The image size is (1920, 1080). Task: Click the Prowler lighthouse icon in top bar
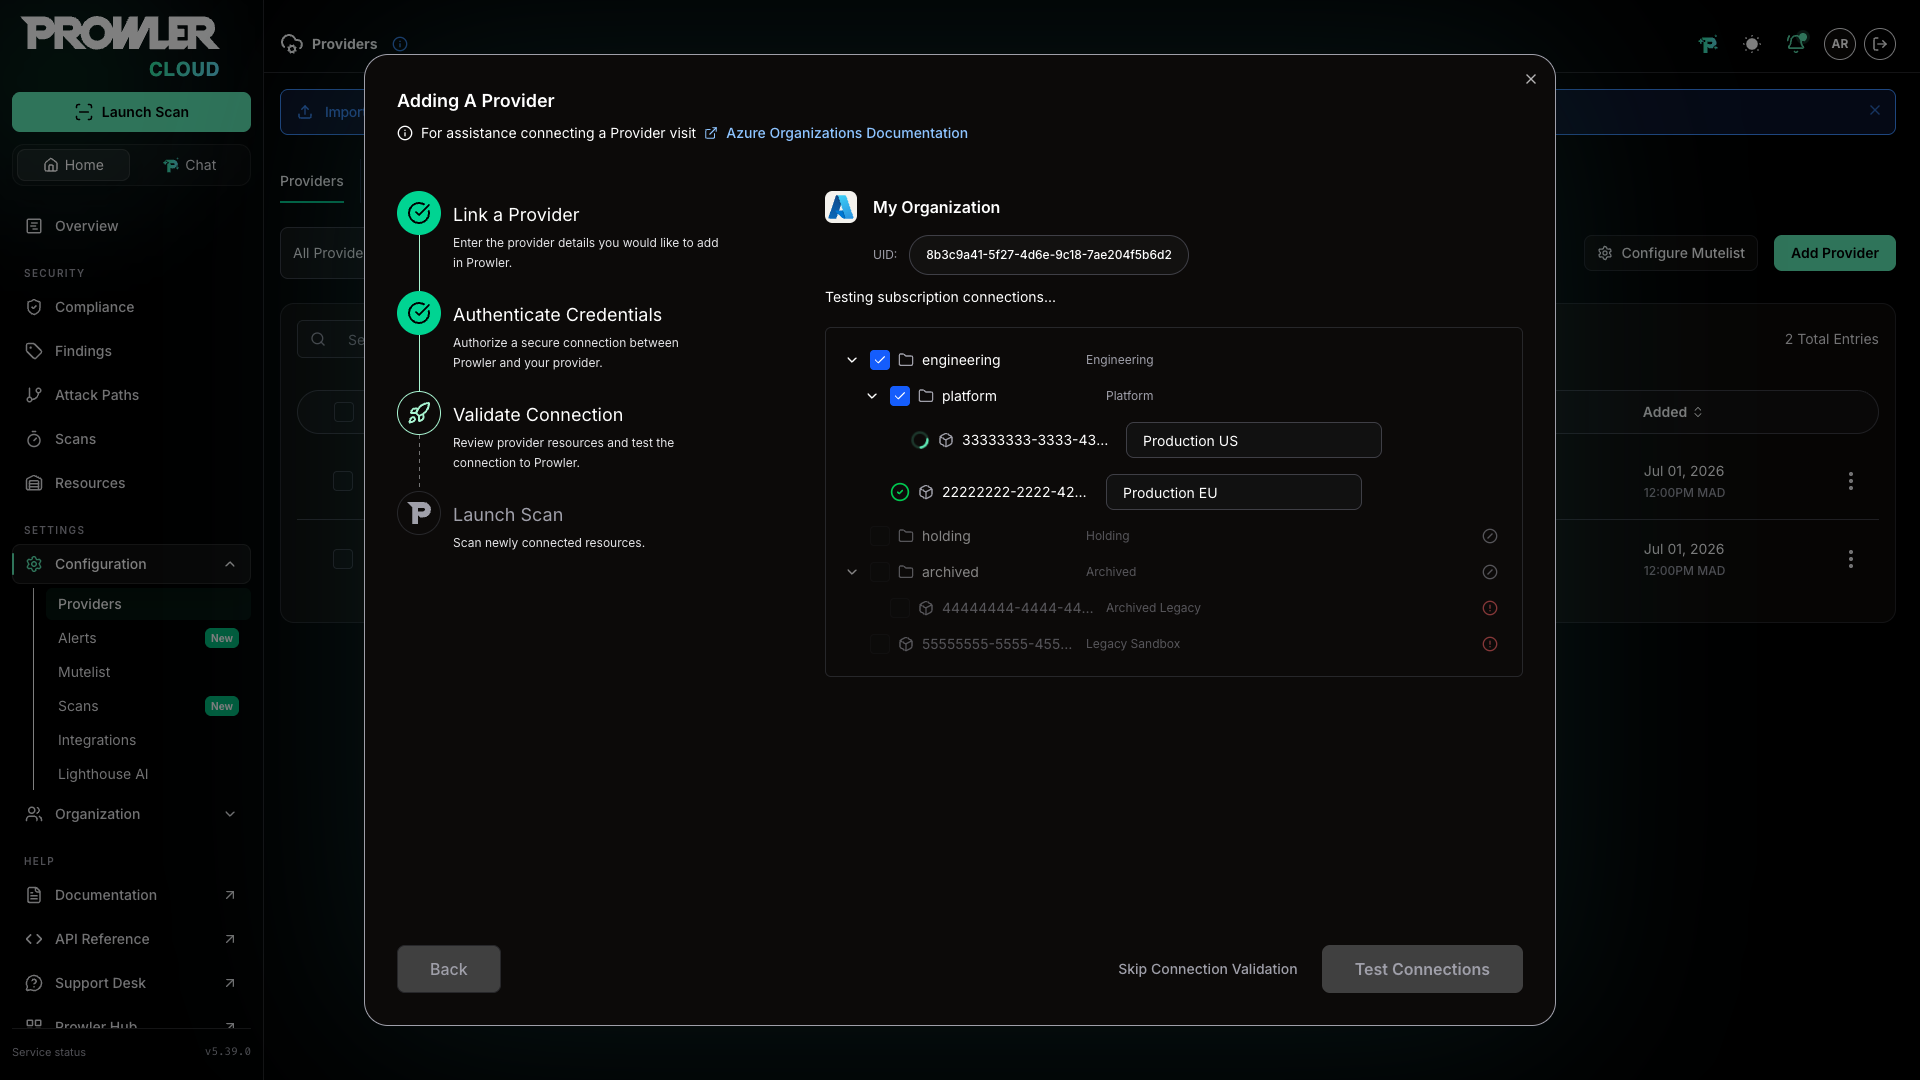pos(1708,44)
